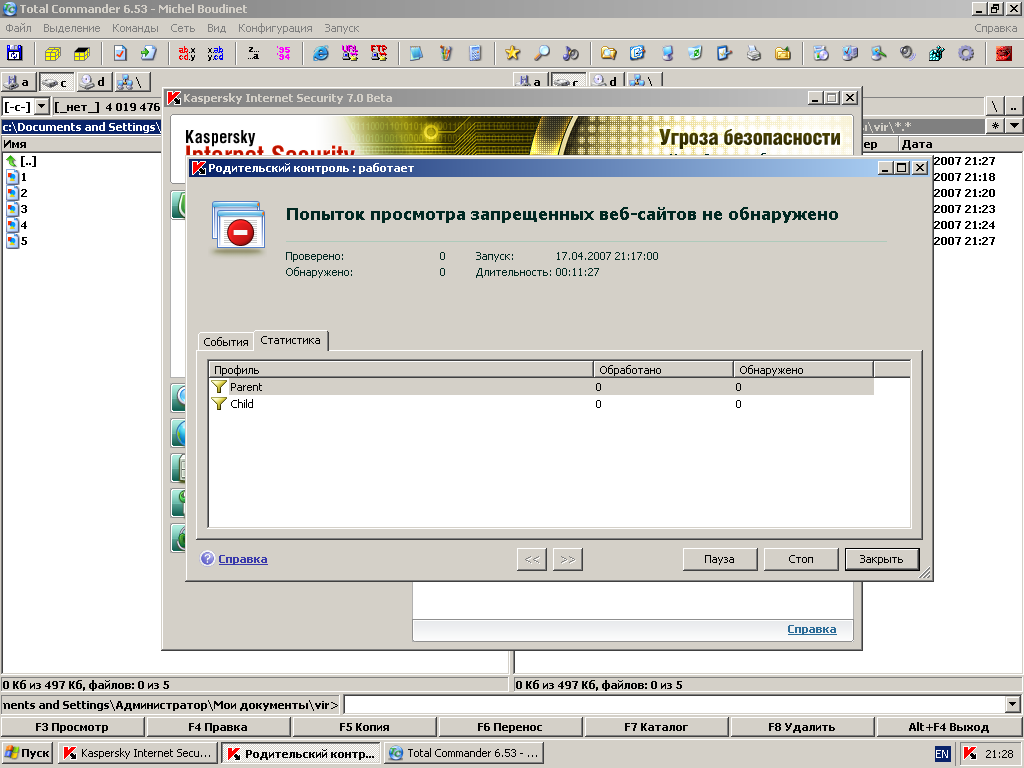1024x768 pixels.
Task: Click the Пауза button
Action: (x=720, y=559)
